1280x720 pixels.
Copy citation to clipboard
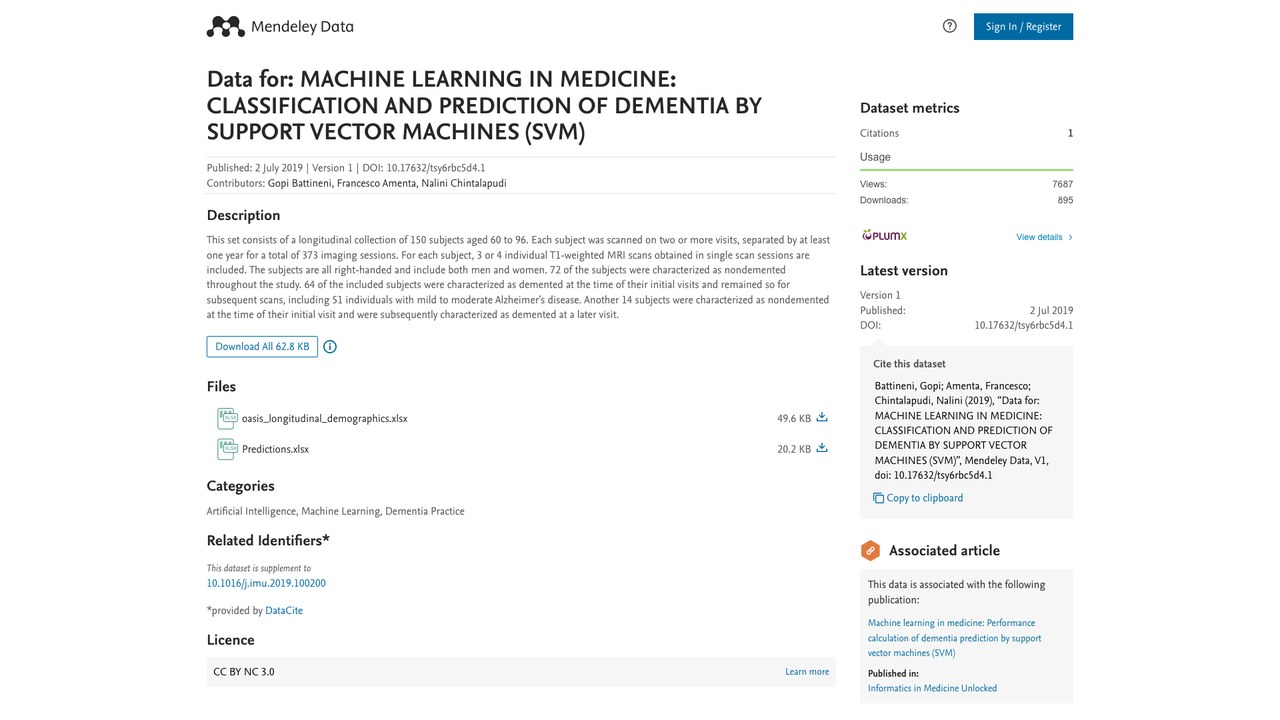(918, 498)
